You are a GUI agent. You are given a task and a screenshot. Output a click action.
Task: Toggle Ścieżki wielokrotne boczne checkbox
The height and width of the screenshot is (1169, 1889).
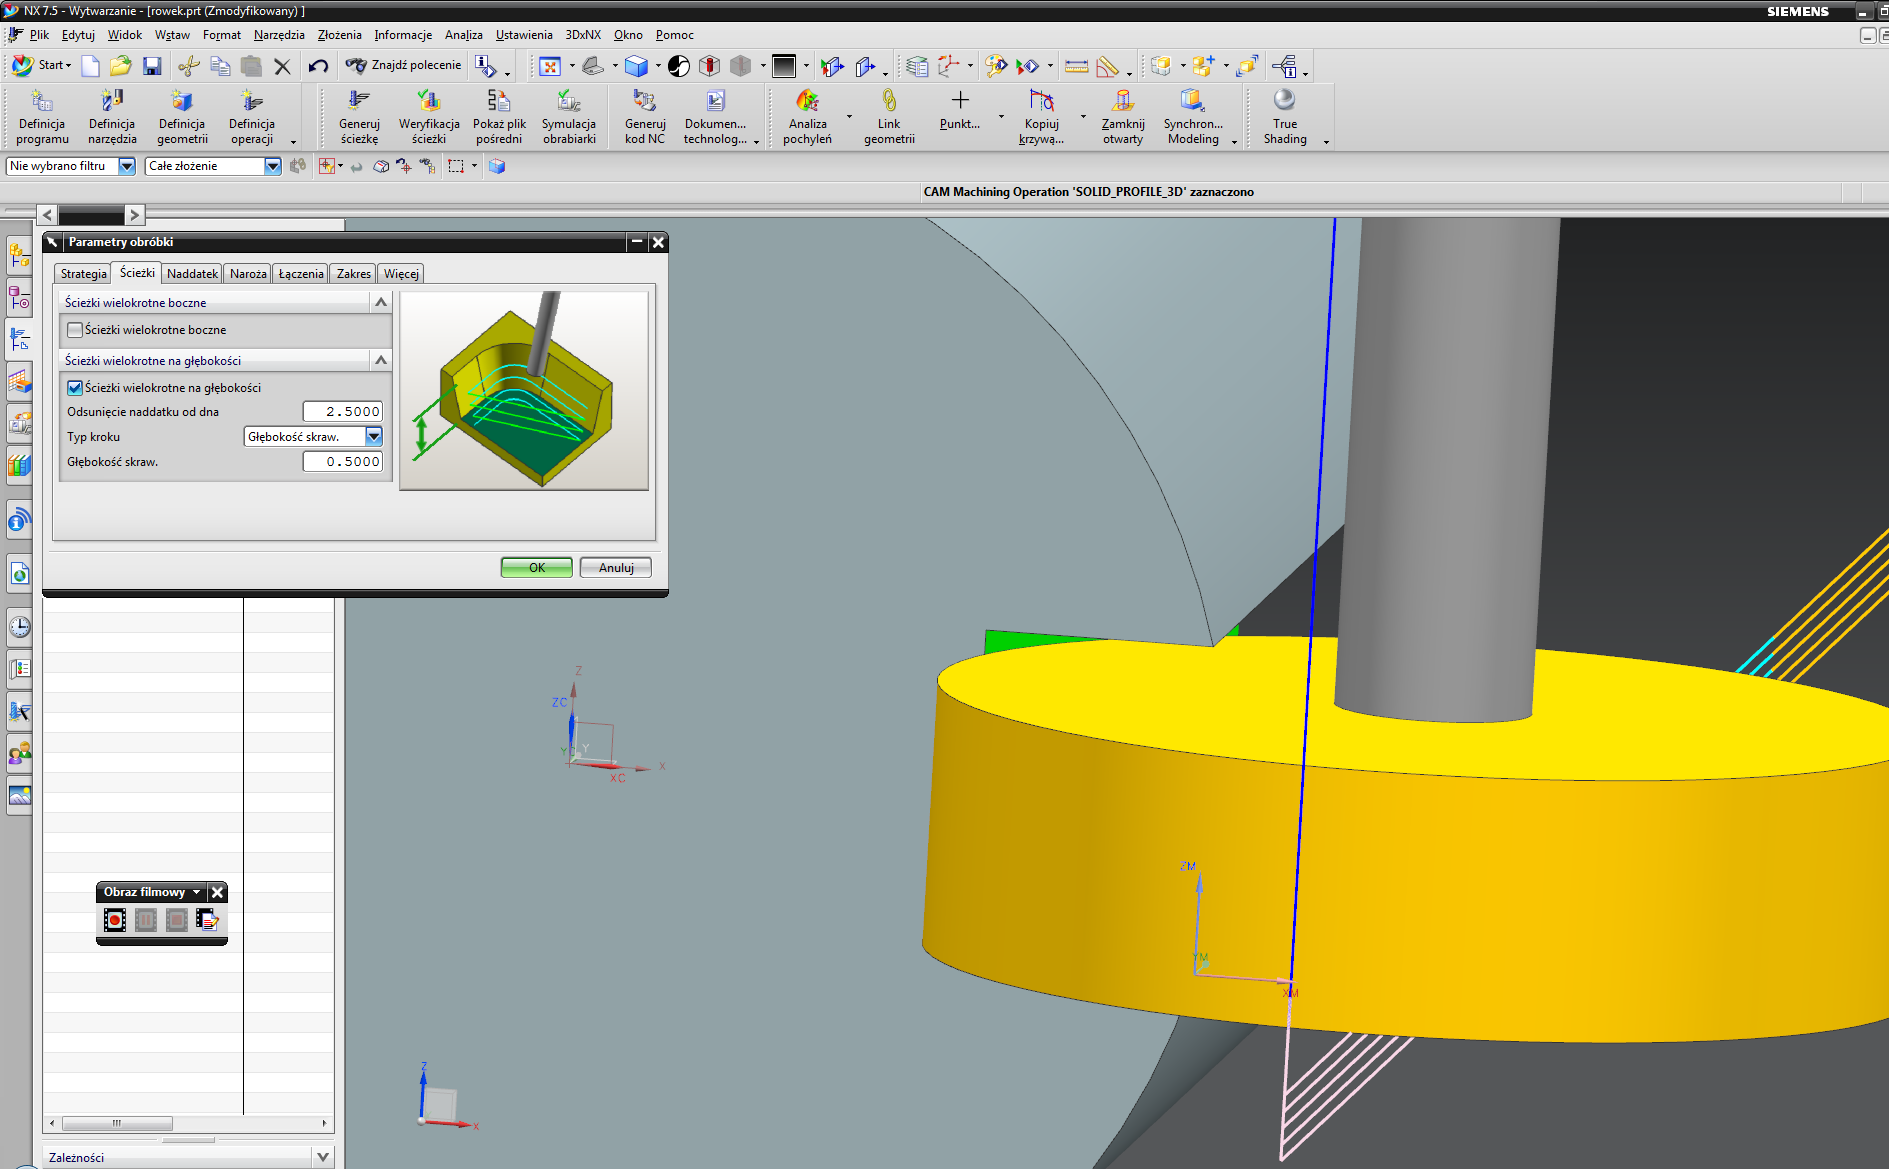coord(75,329)
